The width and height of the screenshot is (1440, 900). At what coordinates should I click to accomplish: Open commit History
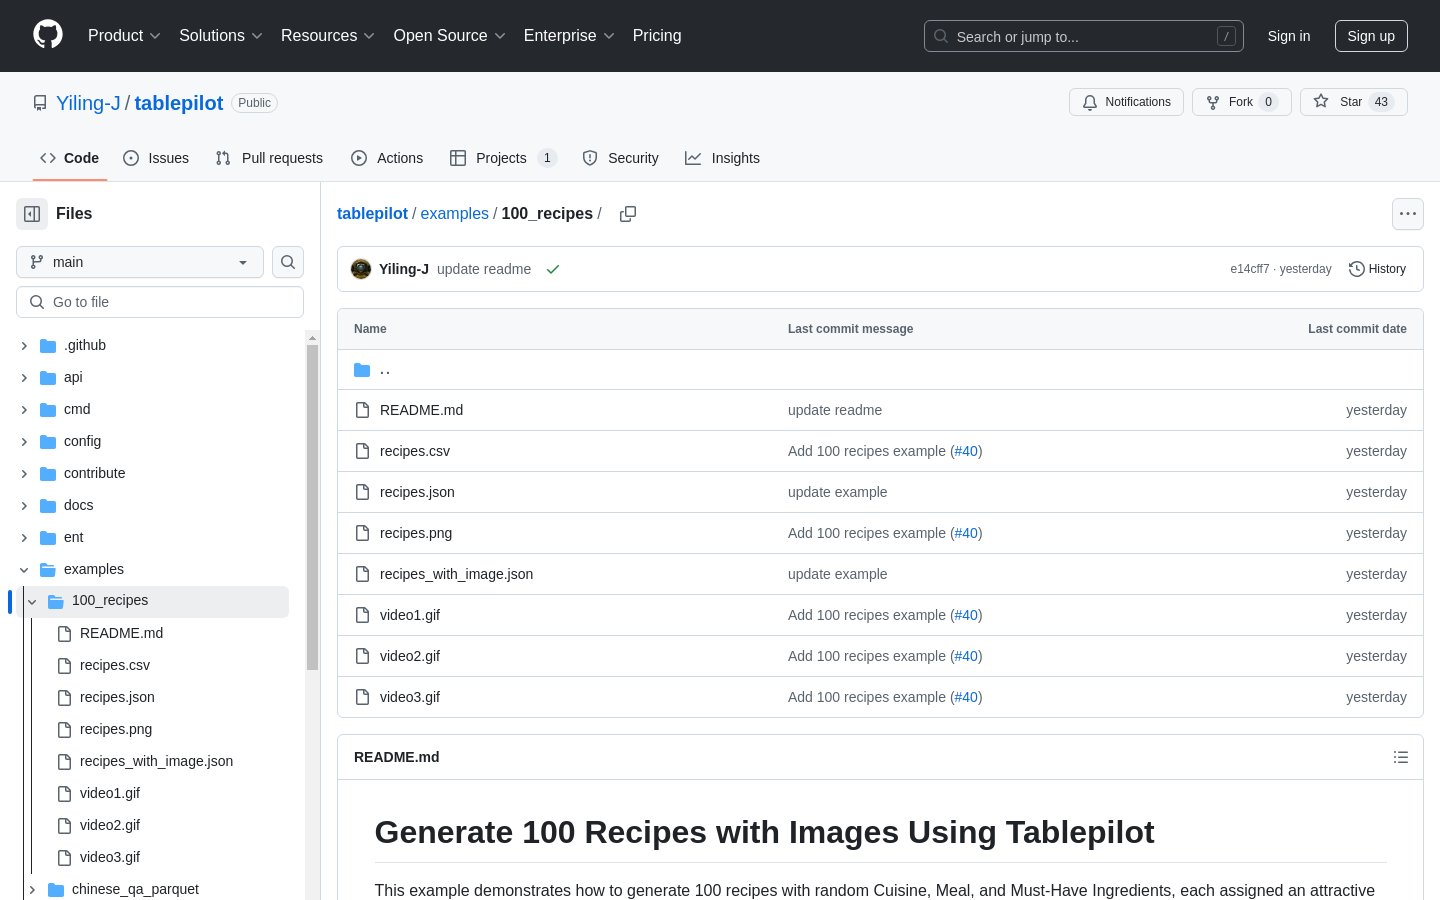click(1377, 269)
